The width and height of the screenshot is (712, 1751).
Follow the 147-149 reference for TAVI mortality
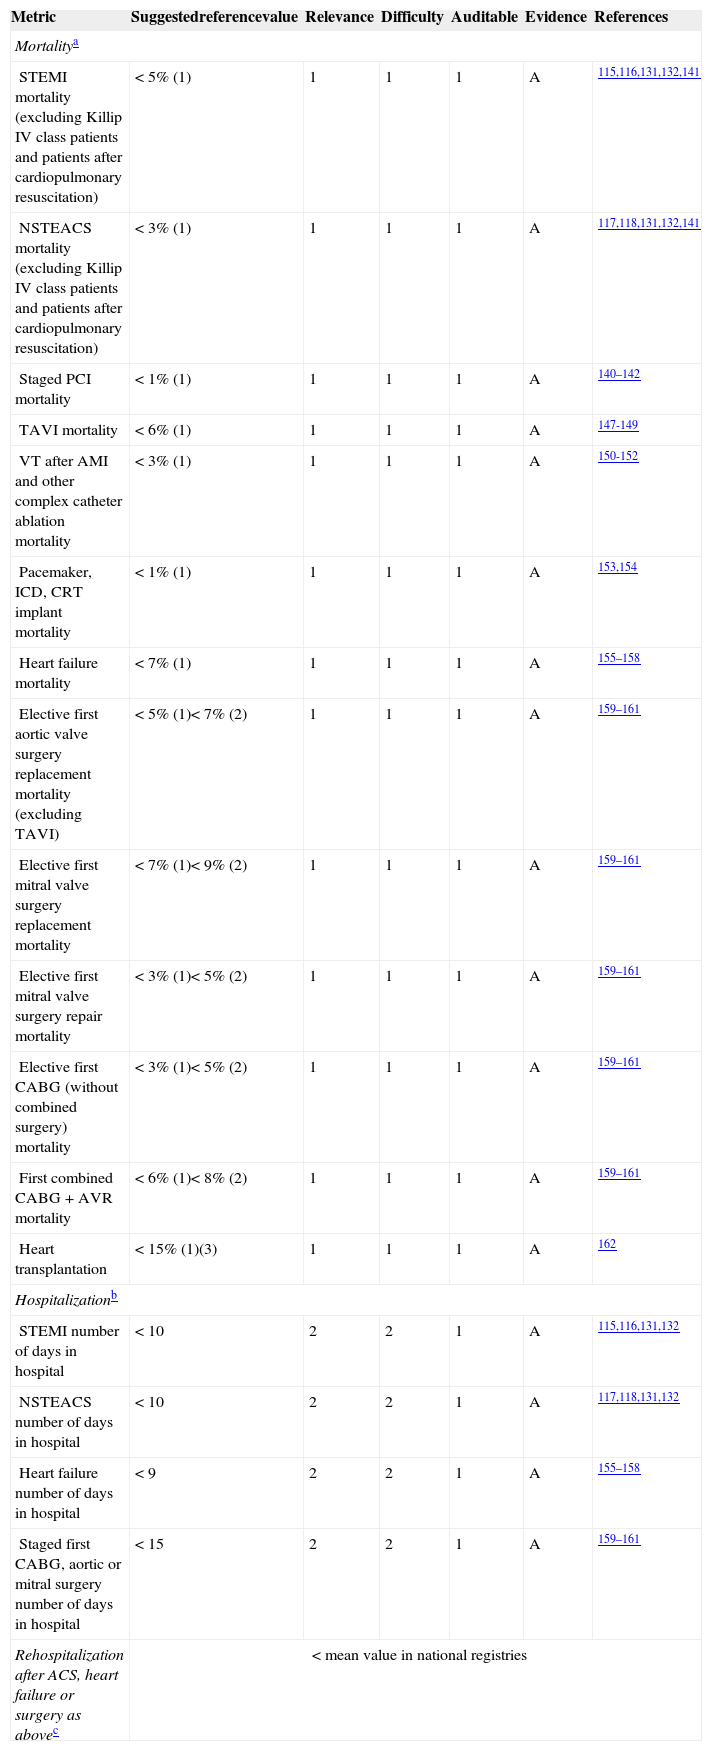pos(617,426)
